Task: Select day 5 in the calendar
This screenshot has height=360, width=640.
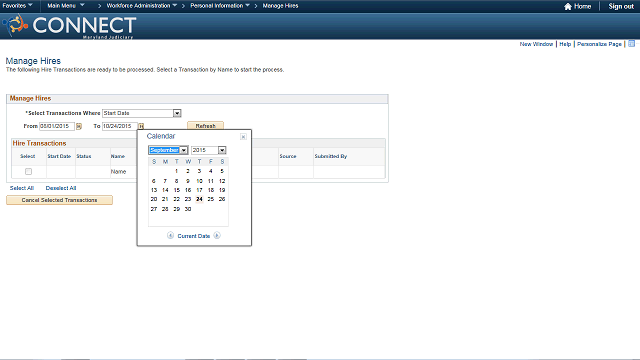Action: (x=222, y=171)
